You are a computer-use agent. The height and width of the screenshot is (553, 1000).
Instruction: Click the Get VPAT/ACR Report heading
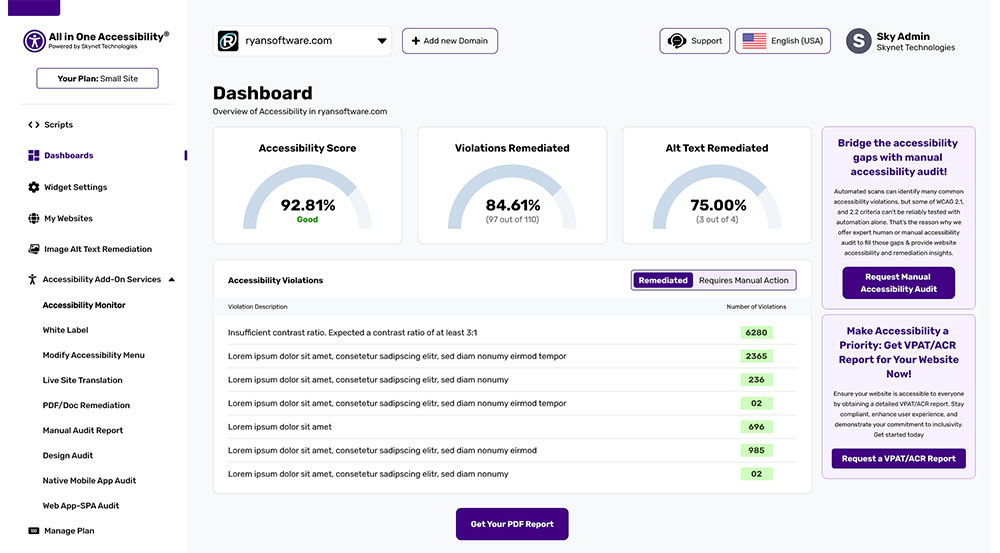tap(898, 352)
